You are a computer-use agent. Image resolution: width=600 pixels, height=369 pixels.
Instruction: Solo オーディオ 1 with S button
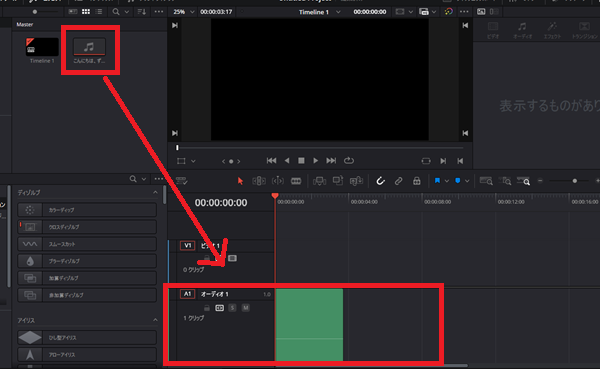(232, 308)
